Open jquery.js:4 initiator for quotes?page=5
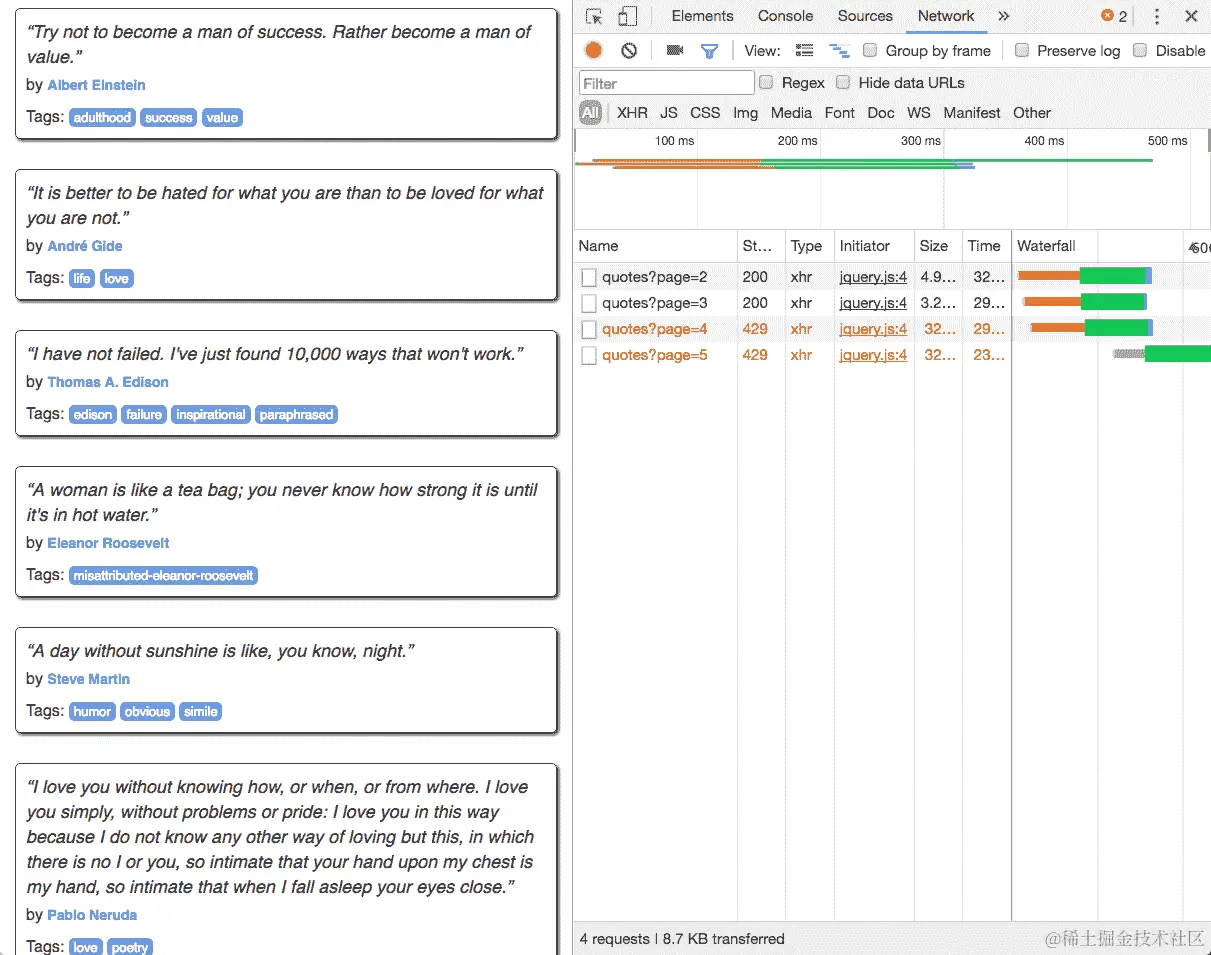 coord(873,355)
